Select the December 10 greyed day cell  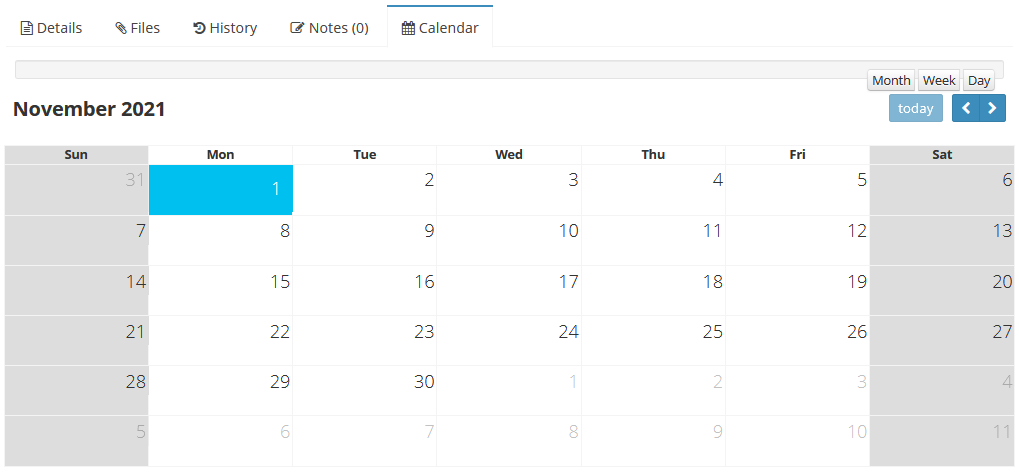(797, 440)
